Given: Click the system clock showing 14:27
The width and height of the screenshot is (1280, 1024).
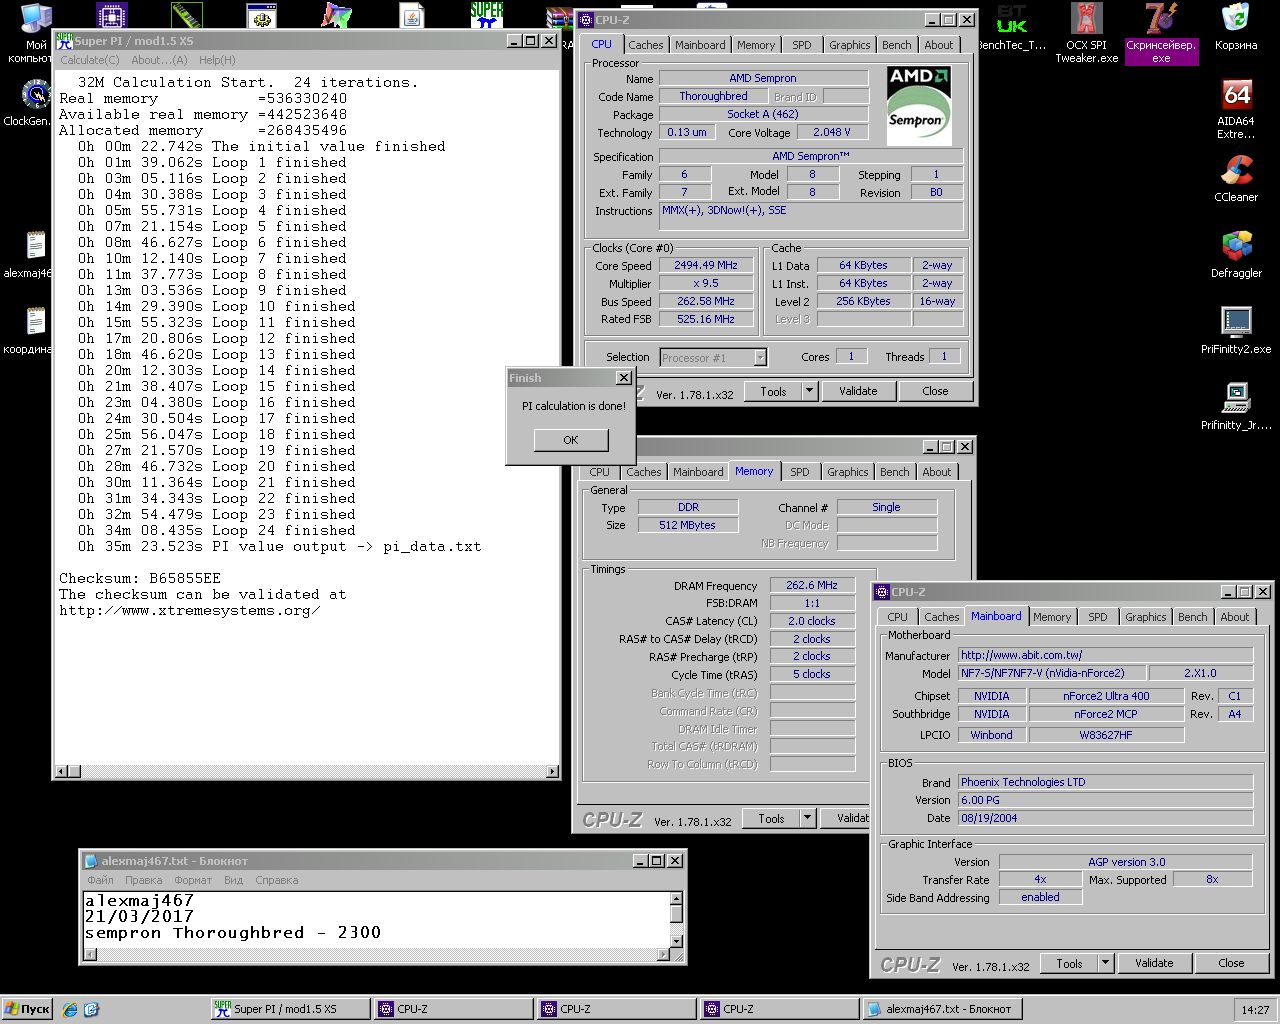Looking at the screenshot, I should (x=1255, y=1010).
